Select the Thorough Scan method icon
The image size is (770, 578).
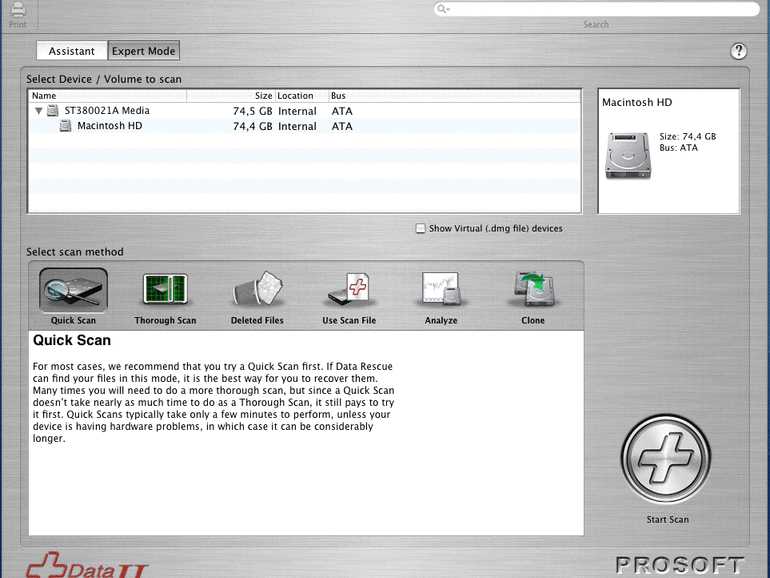coord(165,289)
